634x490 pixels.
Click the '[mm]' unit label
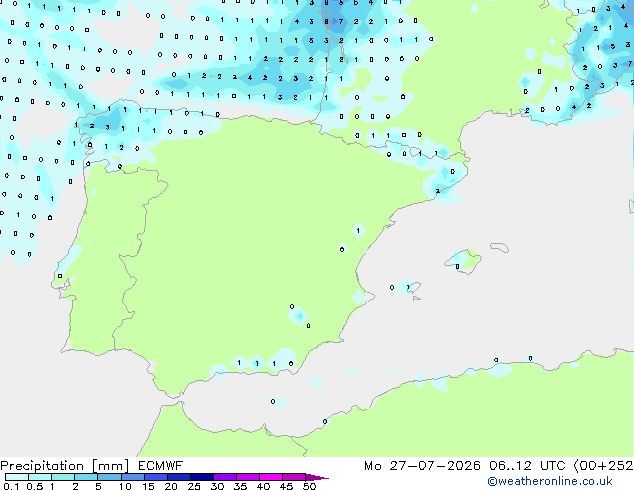(x=110, y=466)
